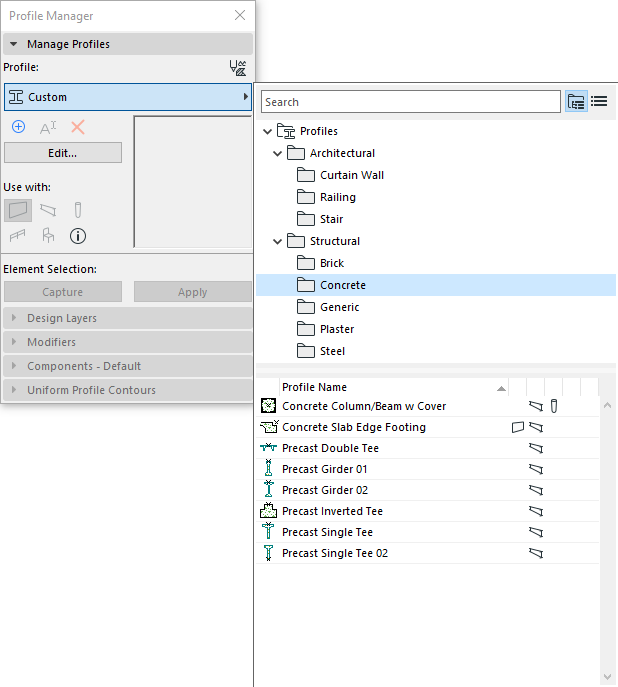
Task: Click the Rename profile icon
Action: [48, 127]
